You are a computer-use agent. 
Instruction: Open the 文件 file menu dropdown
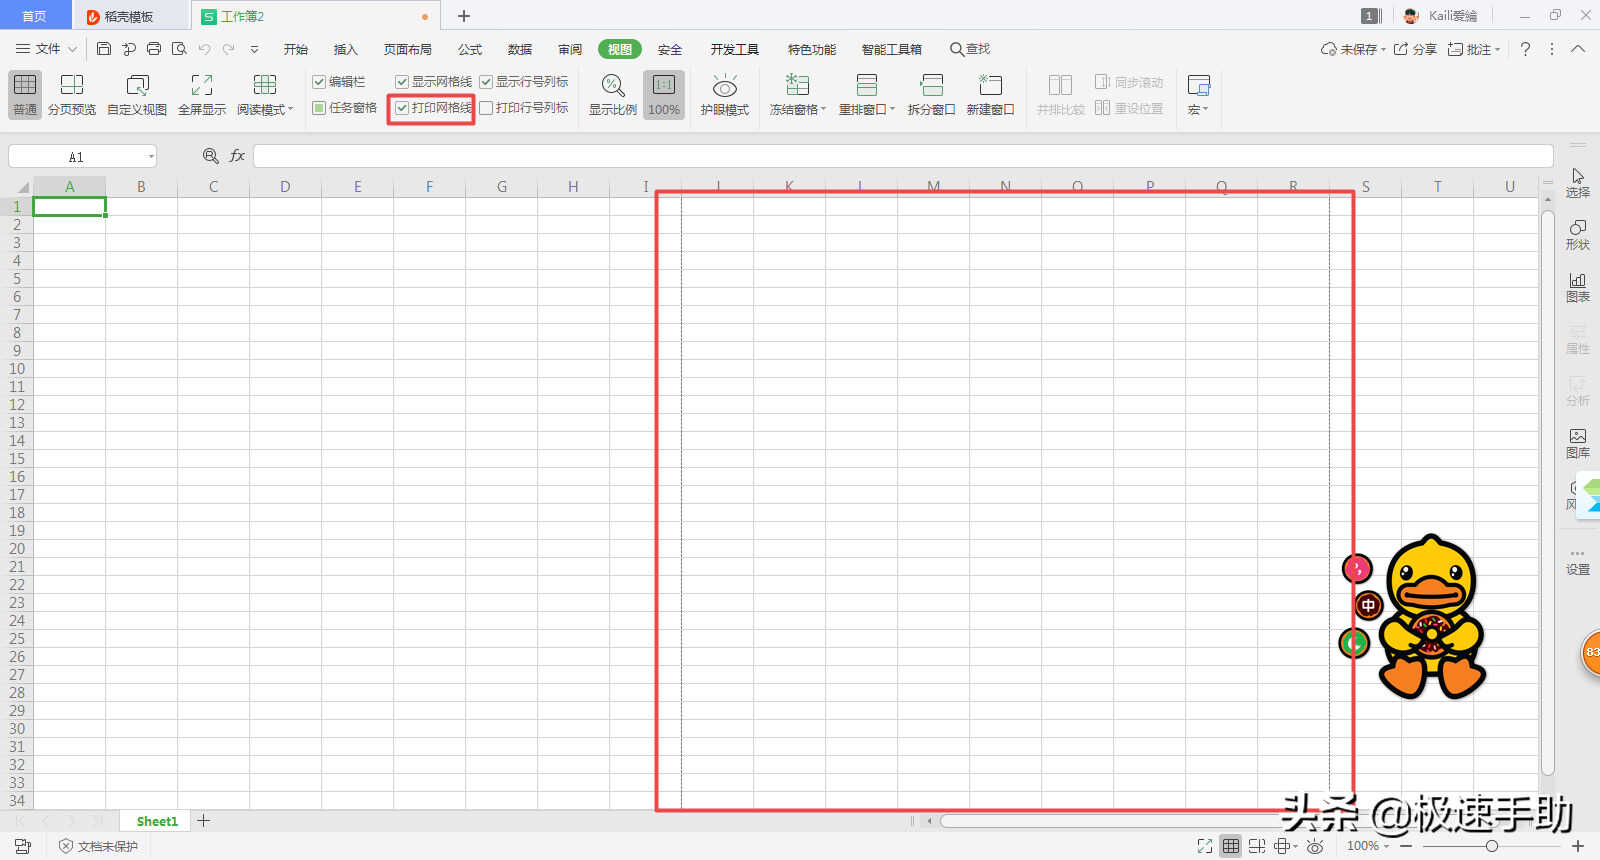(46, 48)
